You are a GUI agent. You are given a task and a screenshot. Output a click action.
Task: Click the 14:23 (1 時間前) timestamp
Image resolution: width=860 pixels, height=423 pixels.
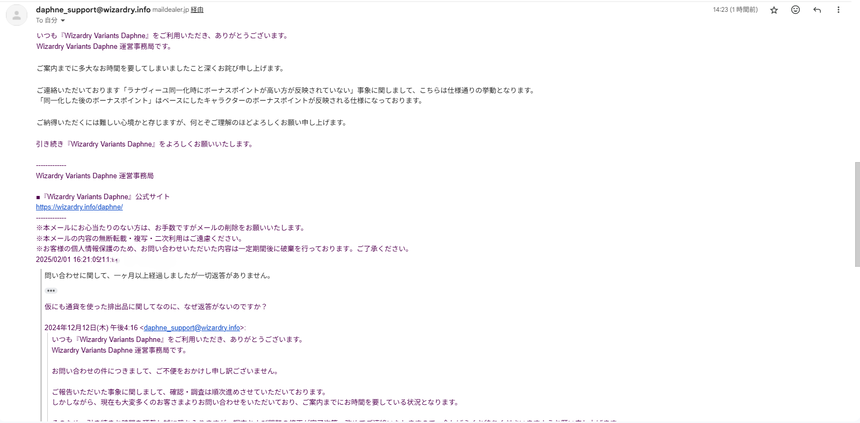pos(735,10)
